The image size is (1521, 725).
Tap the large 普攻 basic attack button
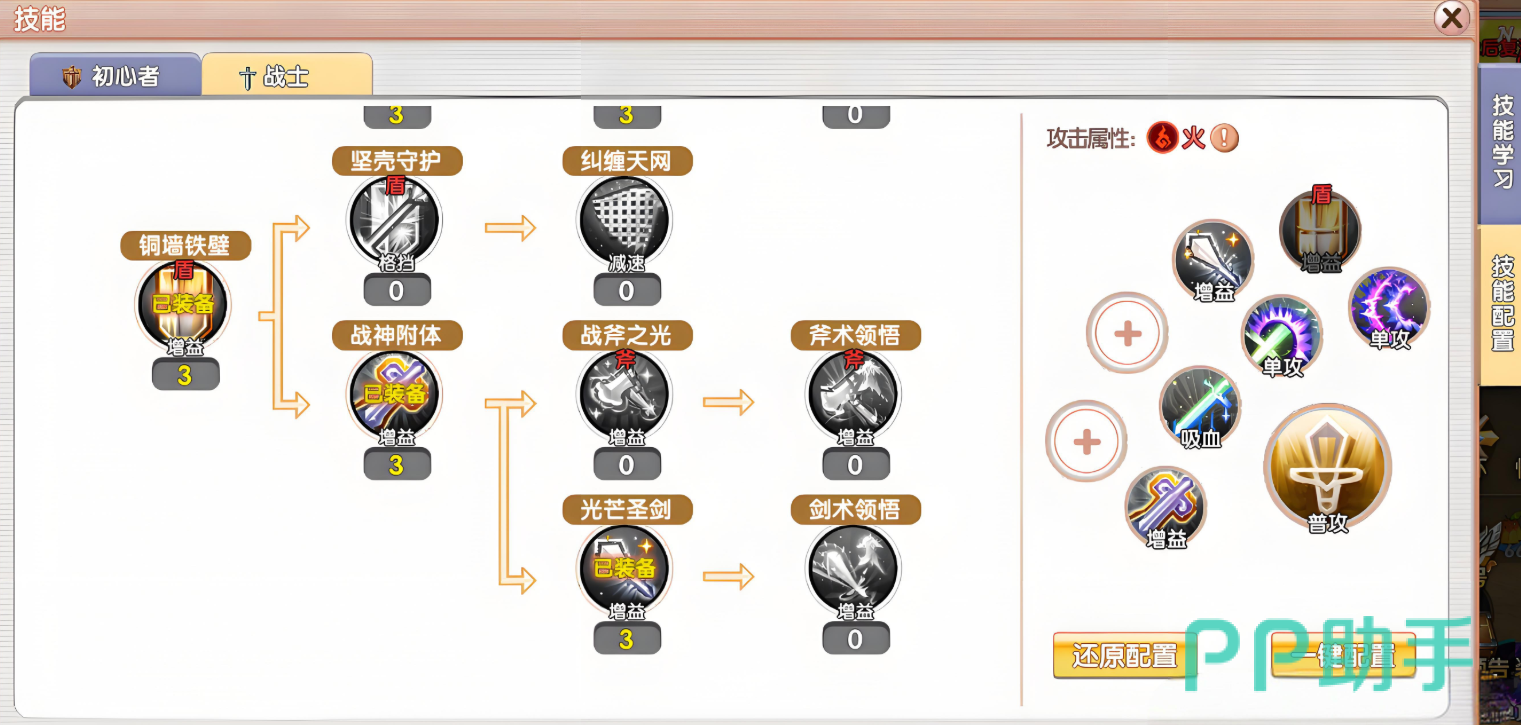click(x=1327, y=468)
